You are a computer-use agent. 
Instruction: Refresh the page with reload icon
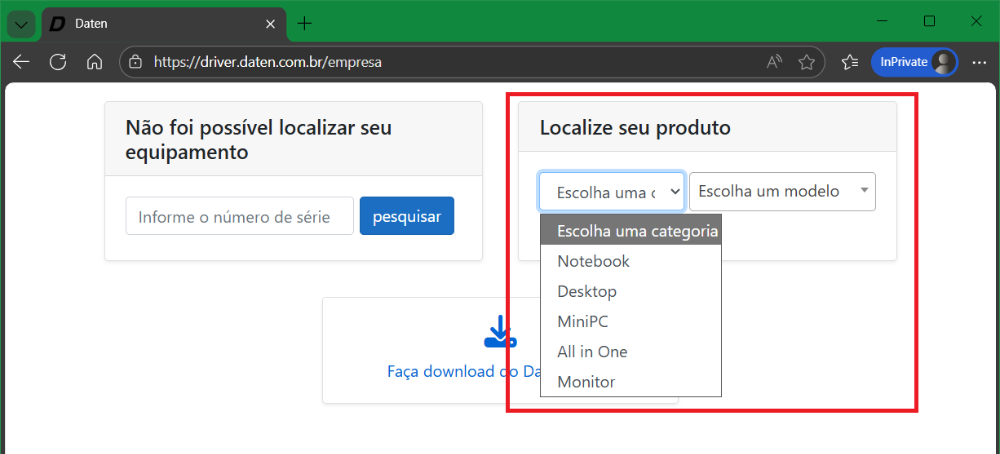(58, 62)
